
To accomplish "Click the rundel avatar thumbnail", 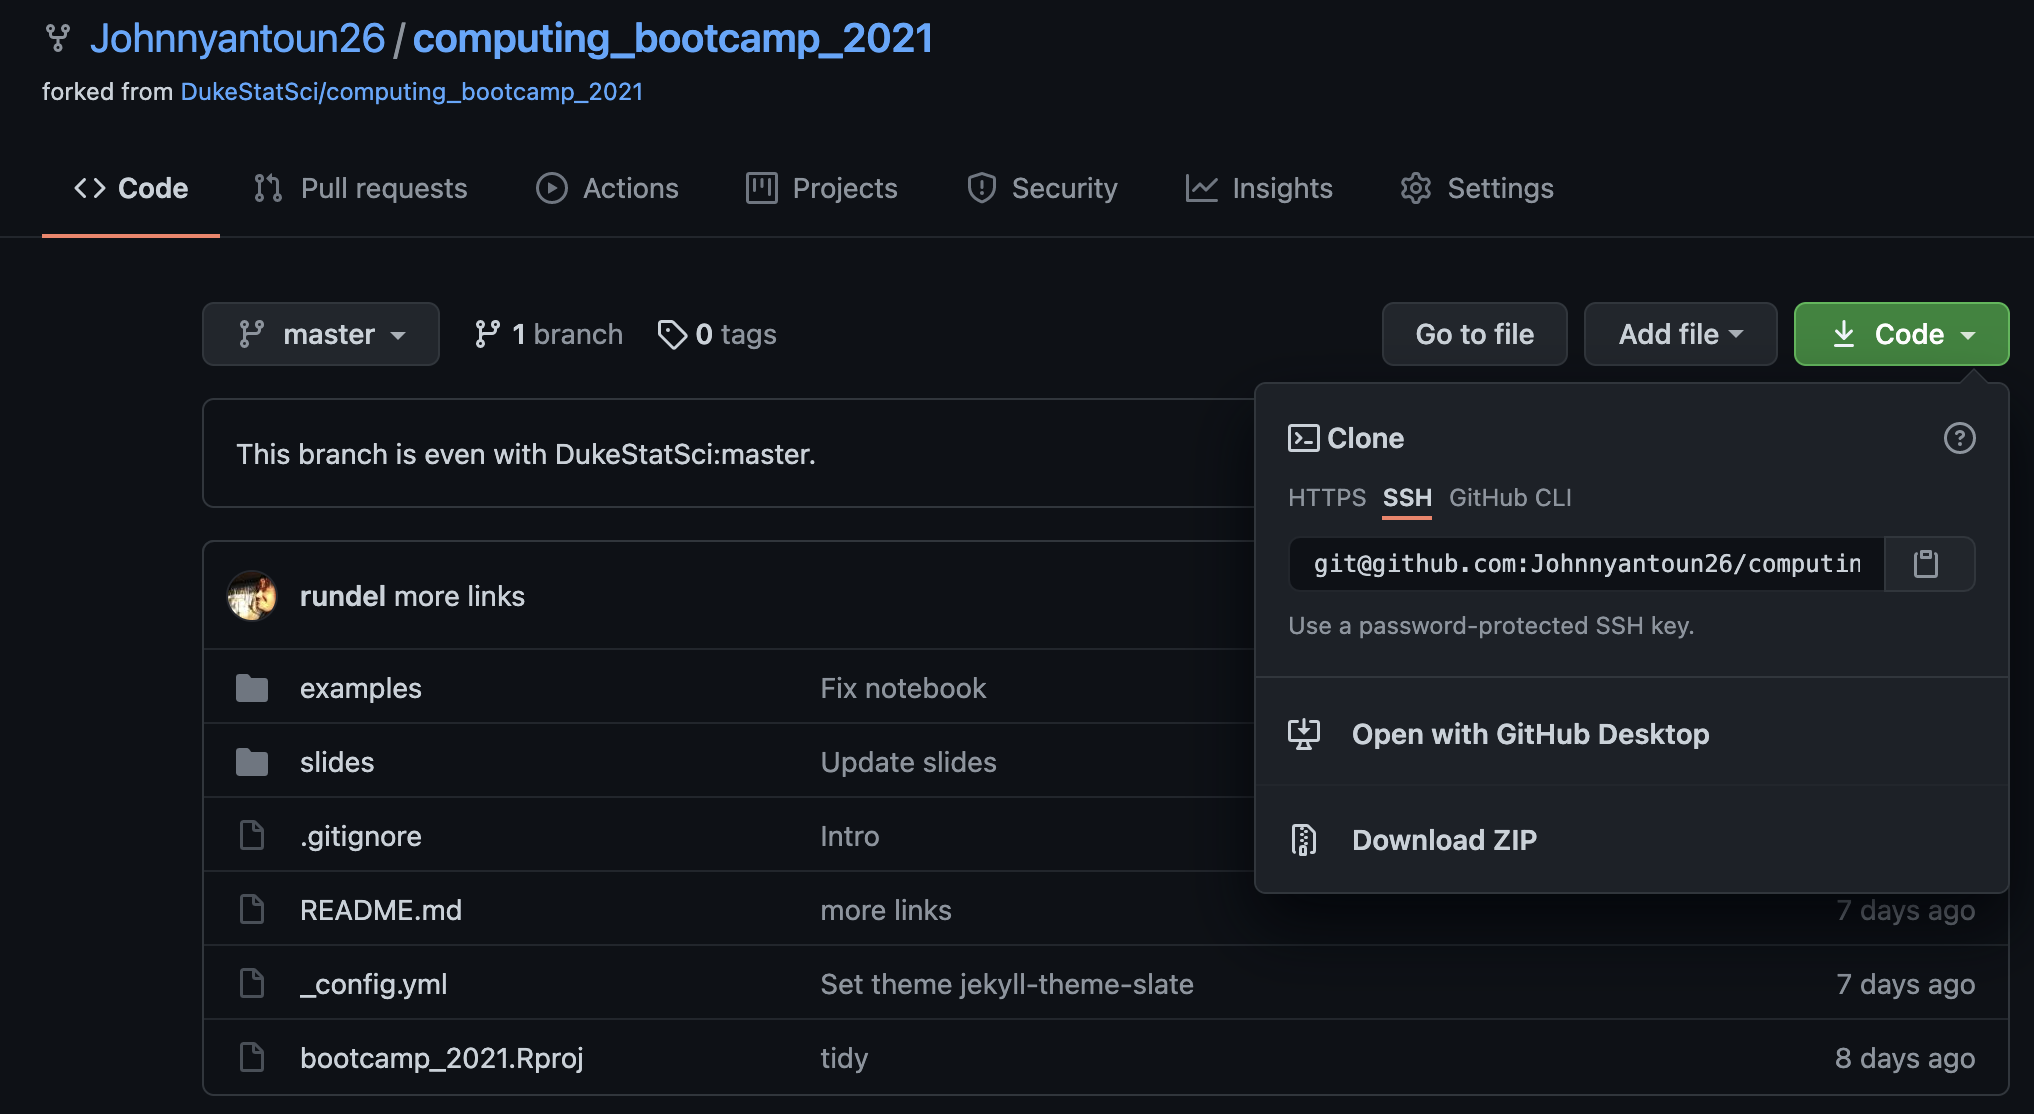I will (x=252, y=596).
